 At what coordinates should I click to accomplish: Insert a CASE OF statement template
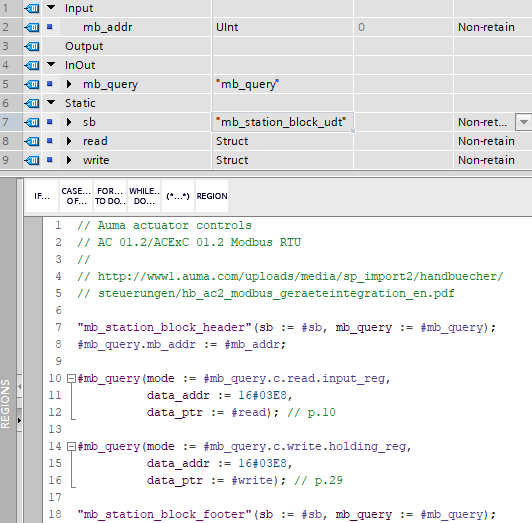[76, 196]
